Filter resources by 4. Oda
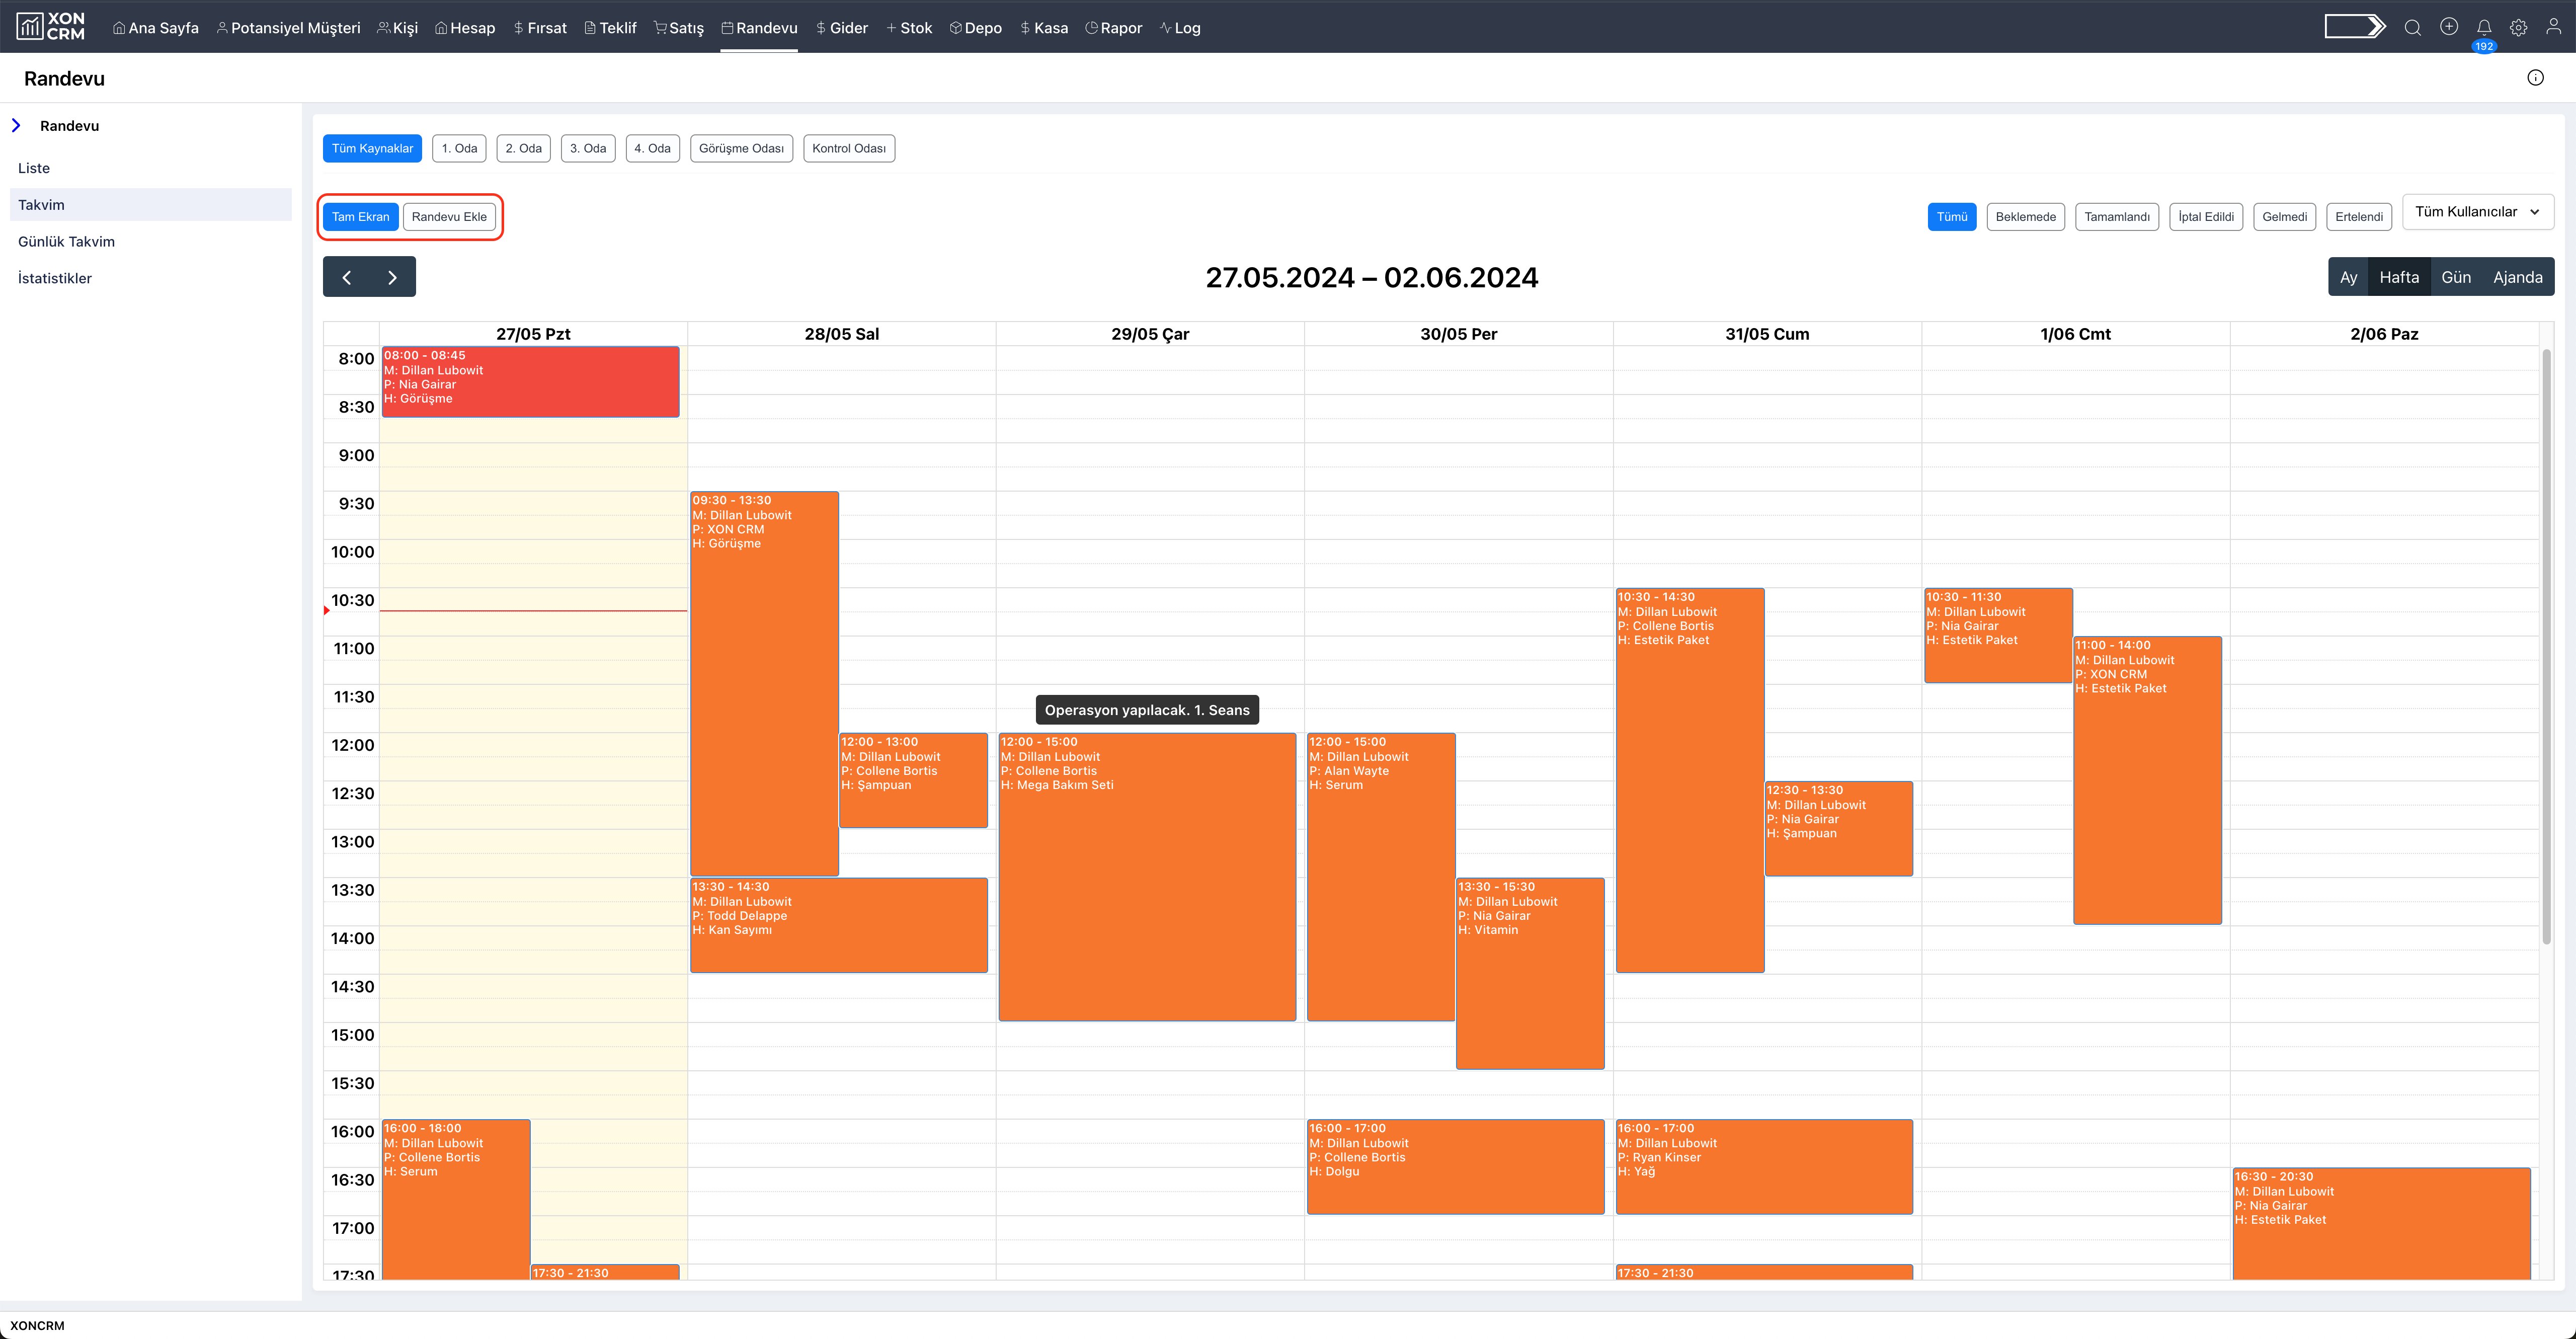This screenshot has width=2576, height=1339. pos(652,148)
